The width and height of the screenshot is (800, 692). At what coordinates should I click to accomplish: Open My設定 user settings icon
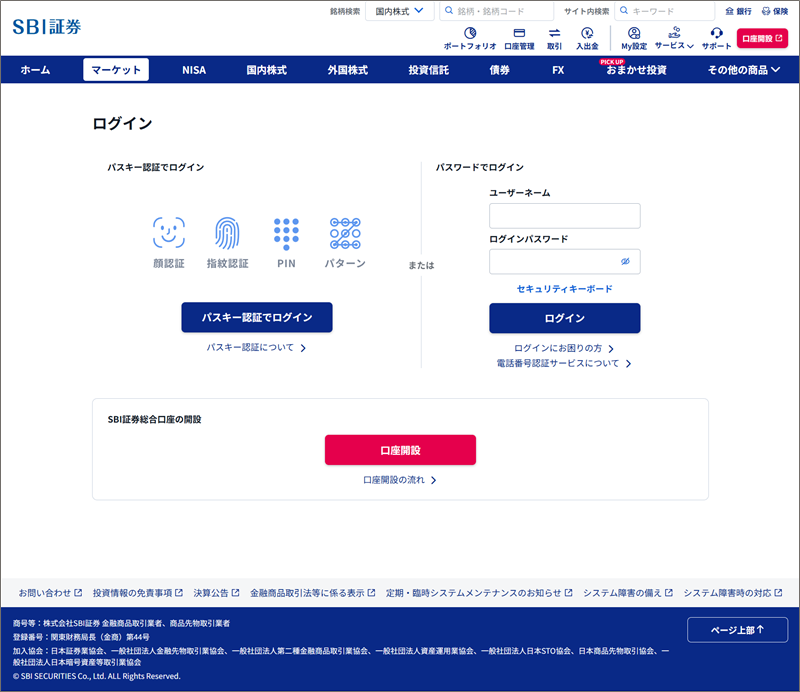click(x=634, y=34)
